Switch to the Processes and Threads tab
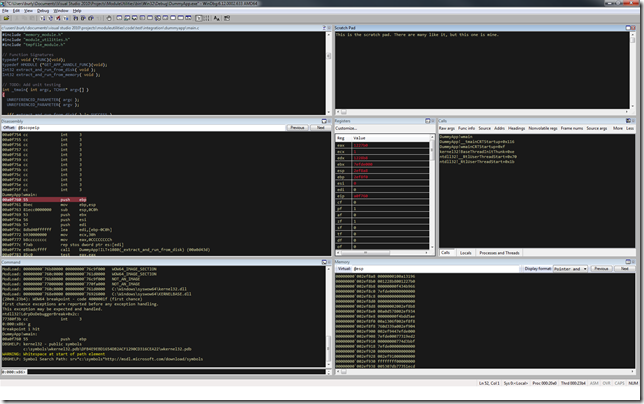This screenshot has width=644, height=404. (x=499, y=252)
